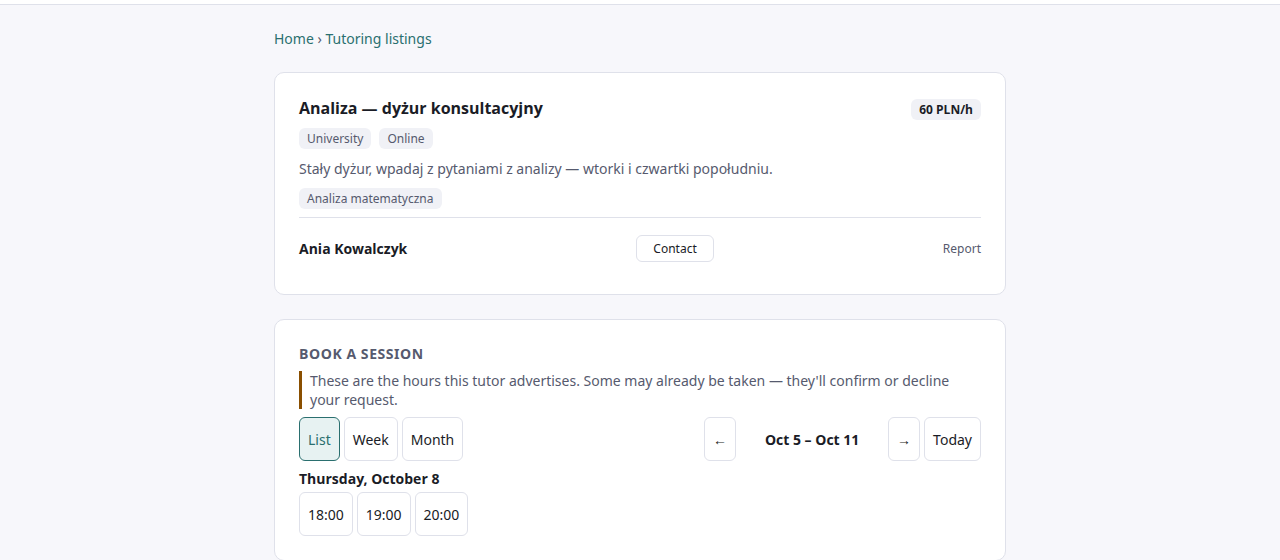Click the Analiza matematyczna subject tag
The height and width of the screenshot is (560, 1280).
[370, 199]
